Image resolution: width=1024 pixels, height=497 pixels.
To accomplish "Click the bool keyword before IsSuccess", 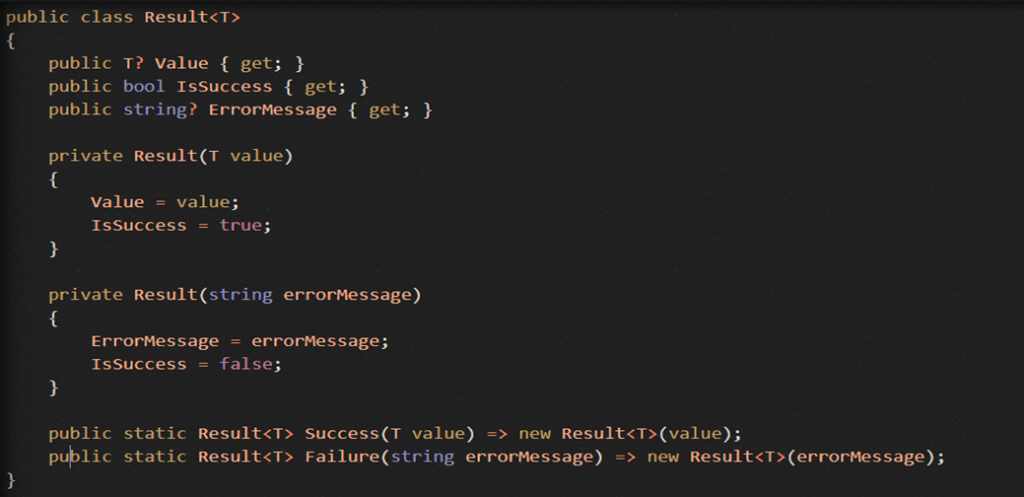I will point(144,86).
